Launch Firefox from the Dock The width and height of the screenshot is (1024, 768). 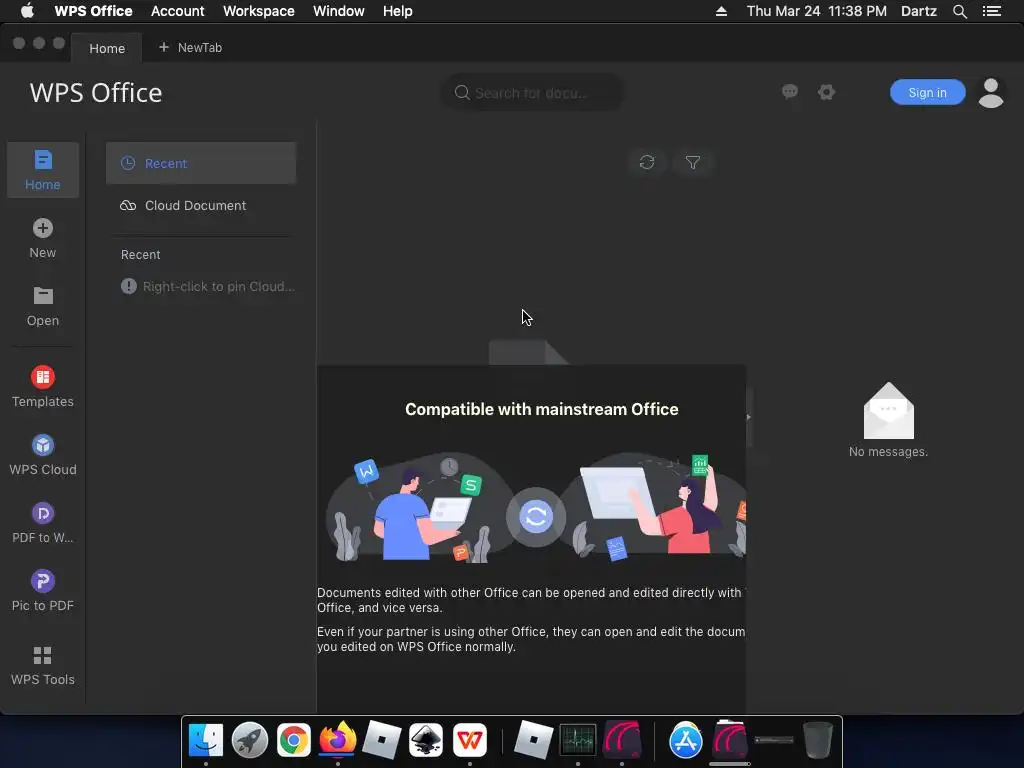click(x=338, y=739)
